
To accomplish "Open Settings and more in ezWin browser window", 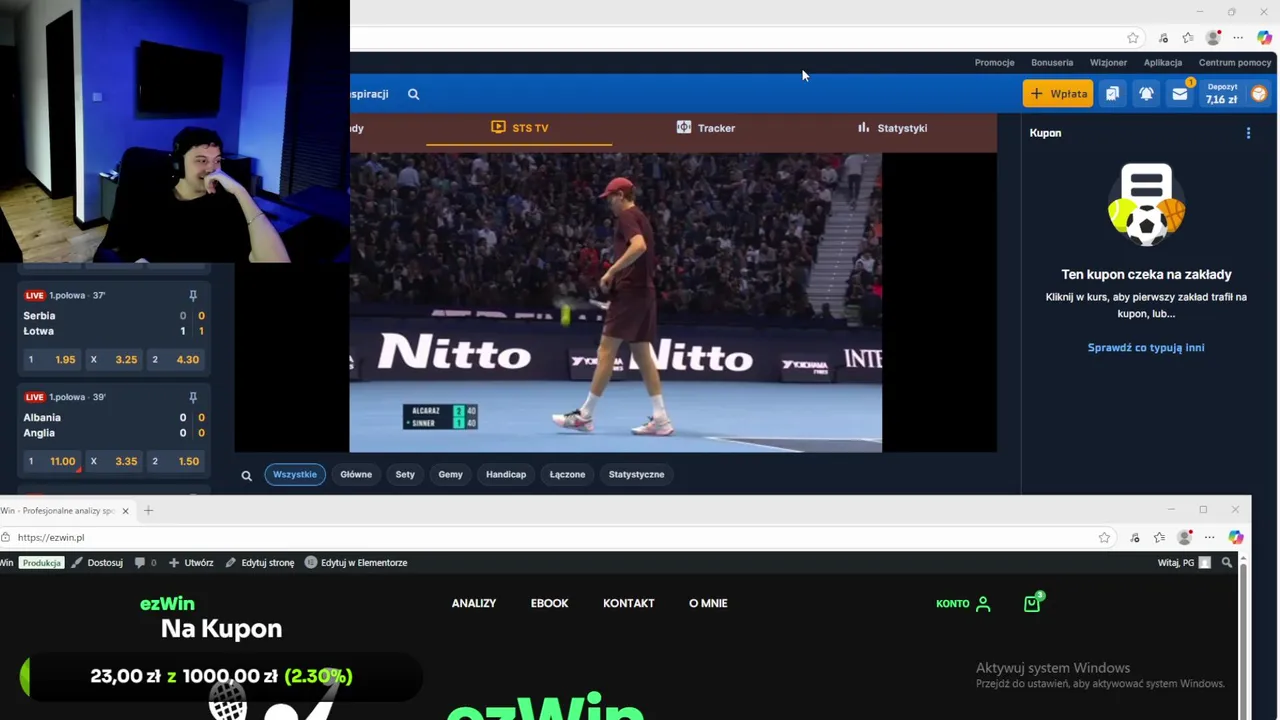I will point(1209,538).
